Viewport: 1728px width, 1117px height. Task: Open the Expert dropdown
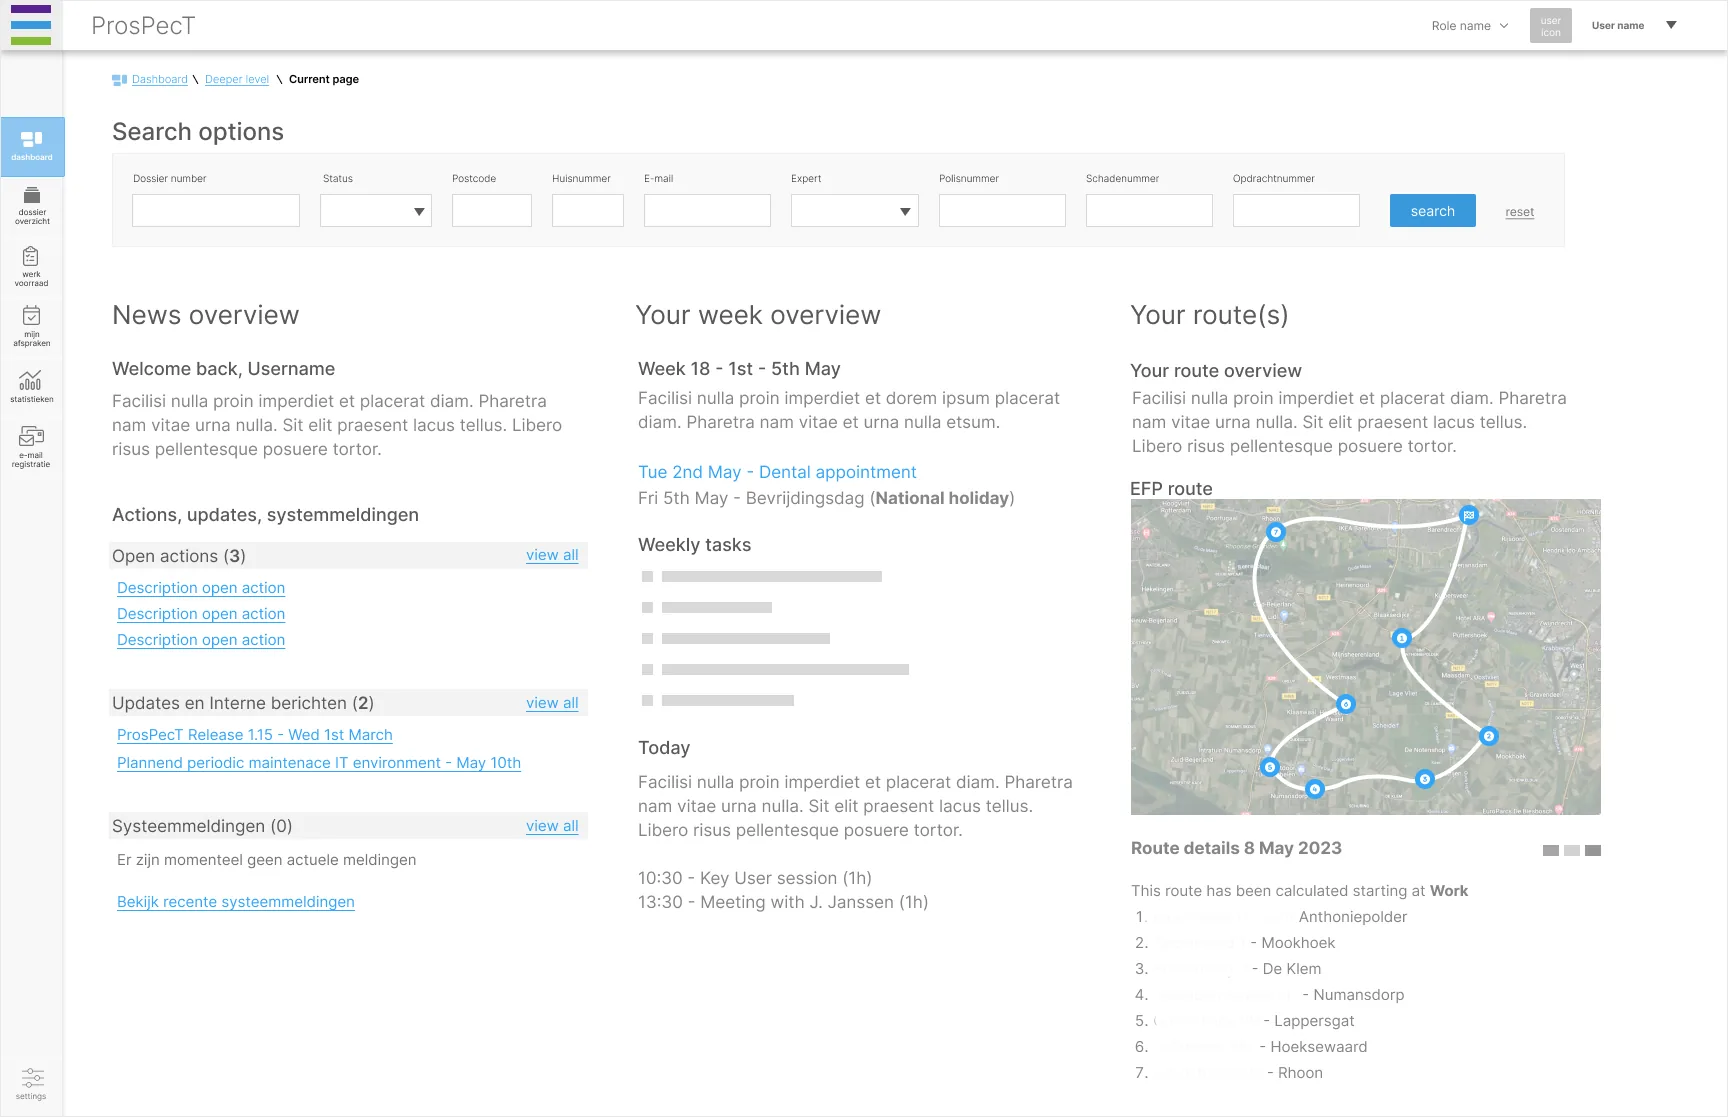click(855, 211)
